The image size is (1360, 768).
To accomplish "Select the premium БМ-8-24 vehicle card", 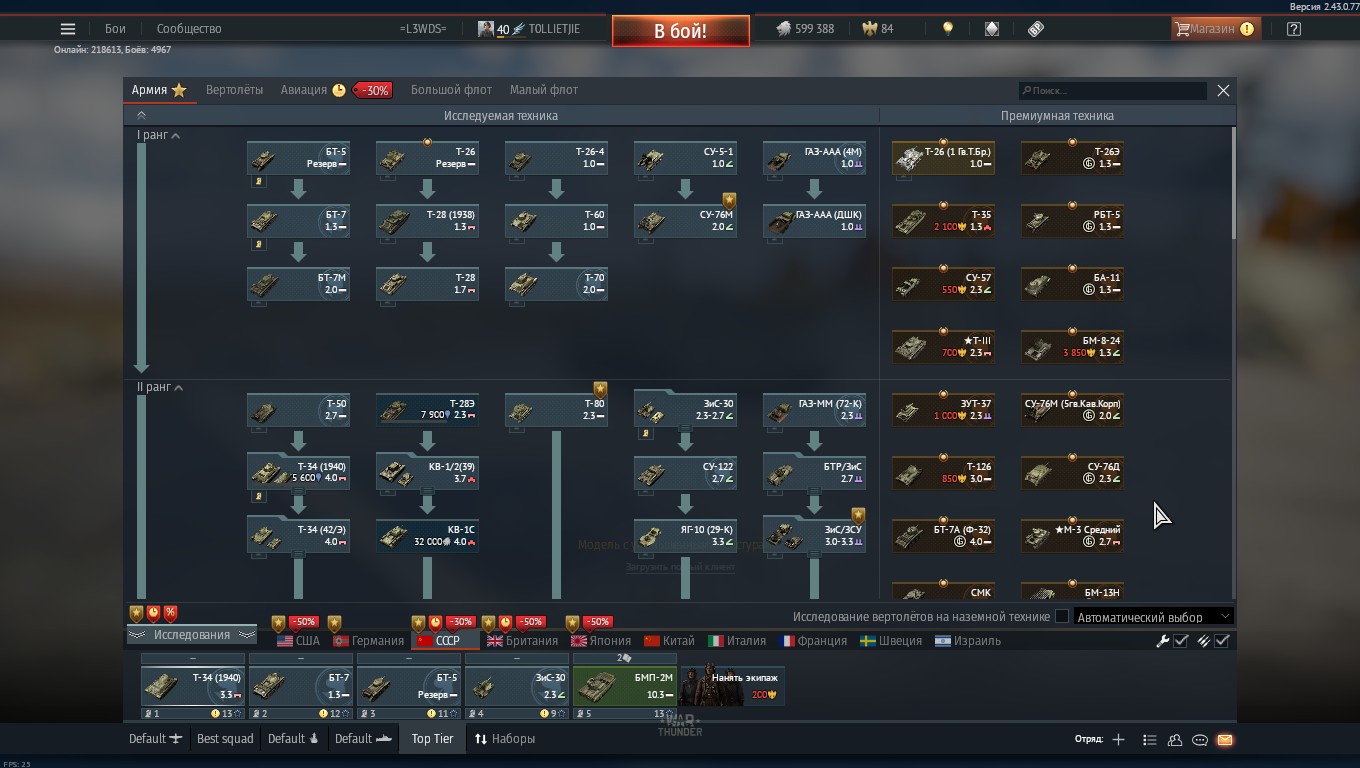I will point(1072,347).
